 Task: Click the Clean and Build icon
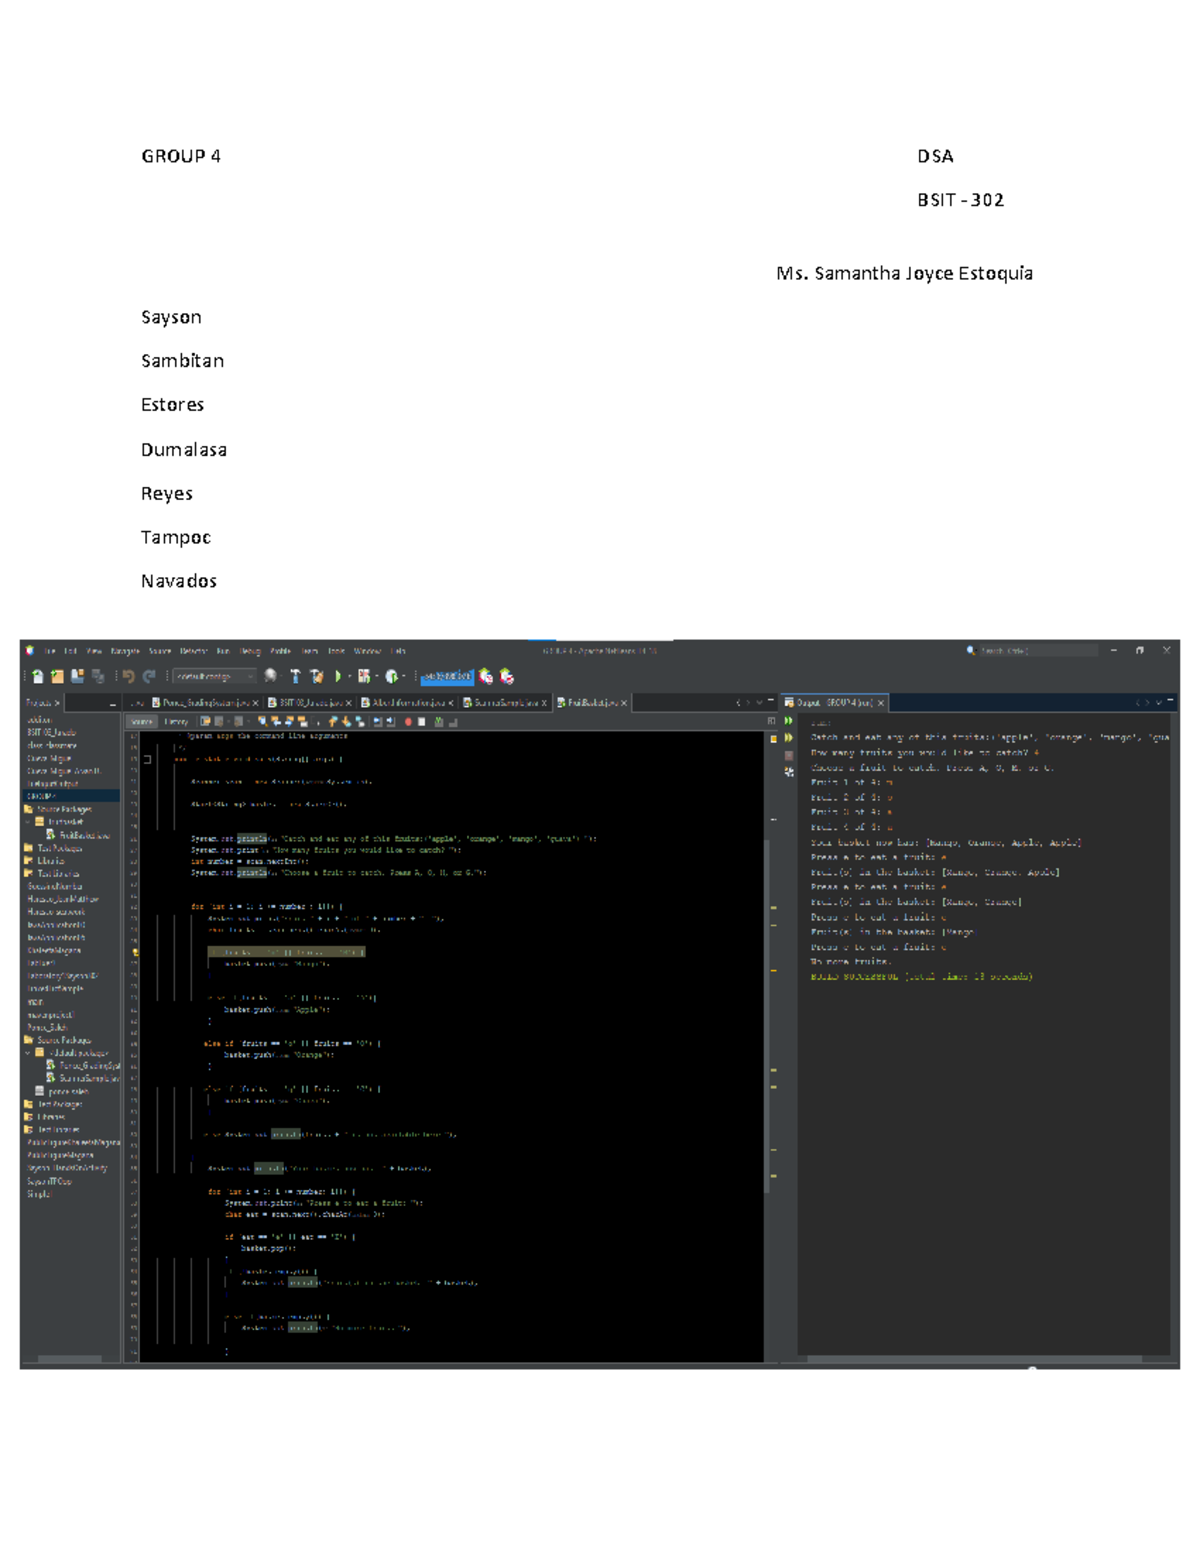tap(316, 677)
